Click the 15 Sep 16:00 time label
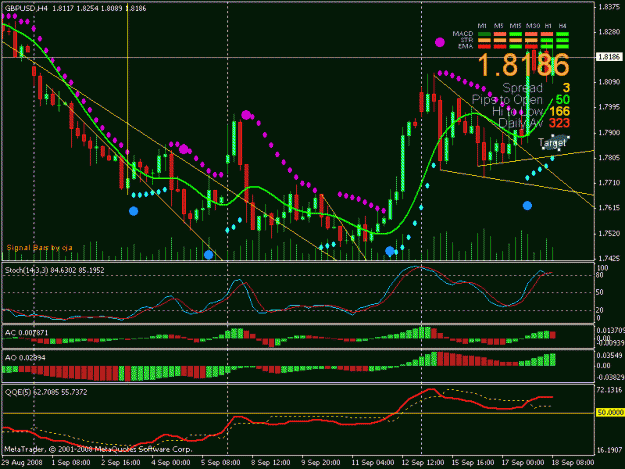This screenshot has width=625, height=469. coord(473,463)
